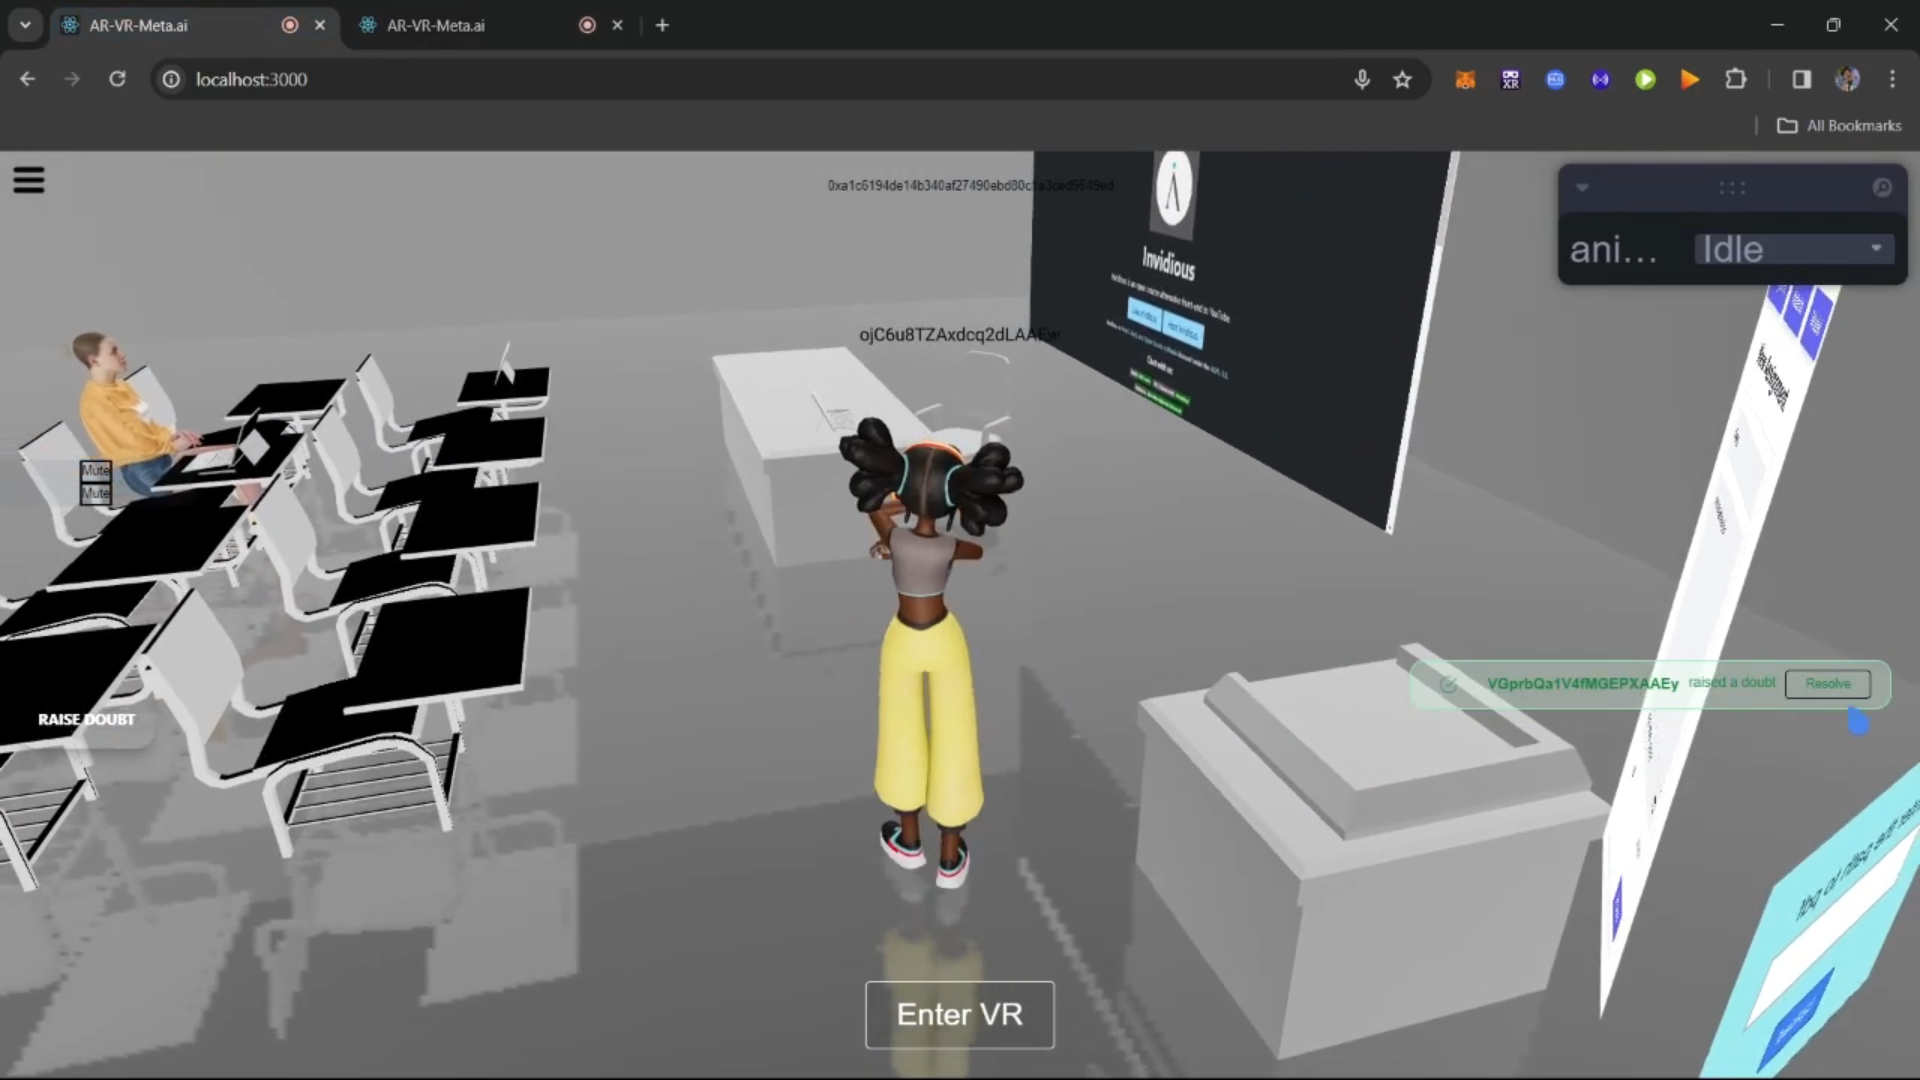Click the orange play extension icon

1690,80
